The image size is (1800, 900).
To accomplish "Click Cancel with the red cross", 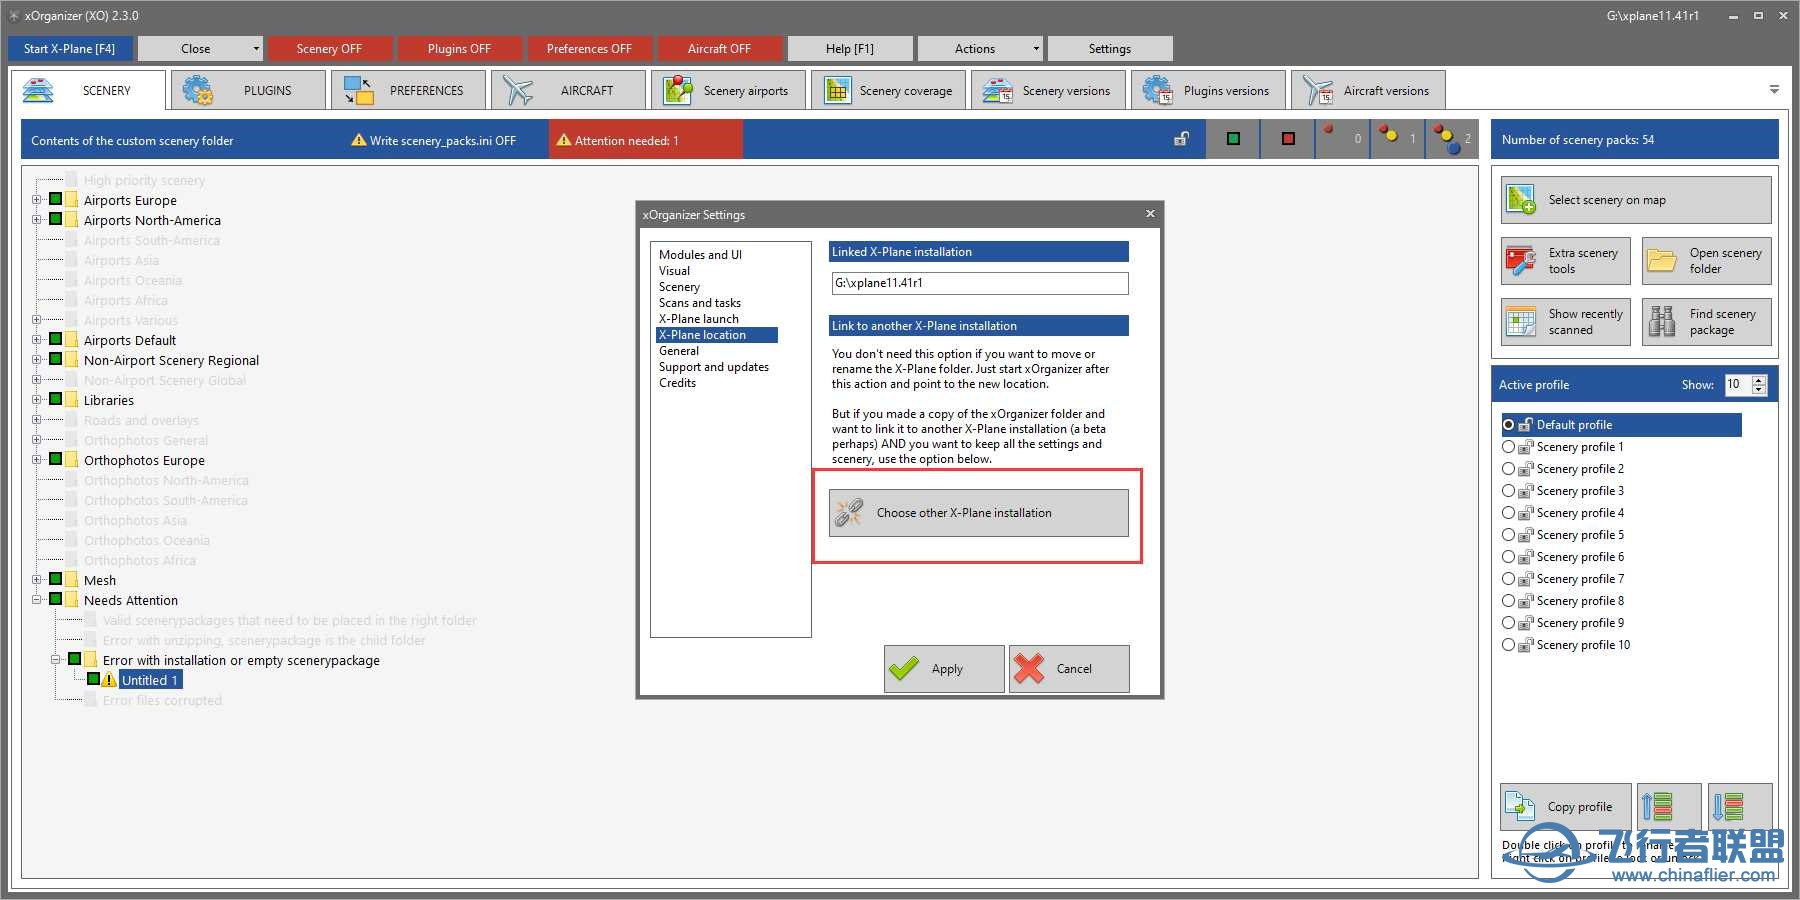I will coord(1069,669).
